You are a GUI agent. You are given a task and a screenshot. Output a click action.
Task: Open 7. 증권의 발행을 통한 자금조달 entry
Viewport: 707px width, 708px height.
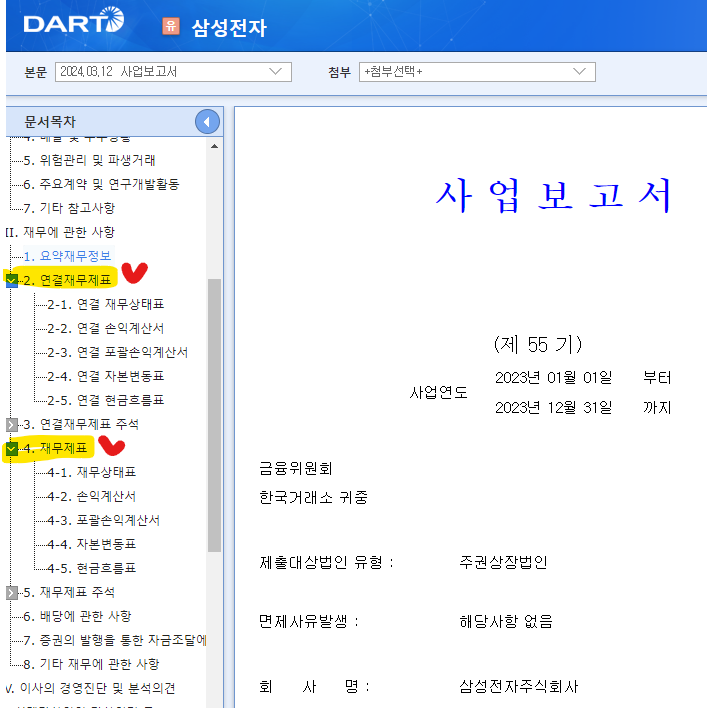(x=115, y=640)
